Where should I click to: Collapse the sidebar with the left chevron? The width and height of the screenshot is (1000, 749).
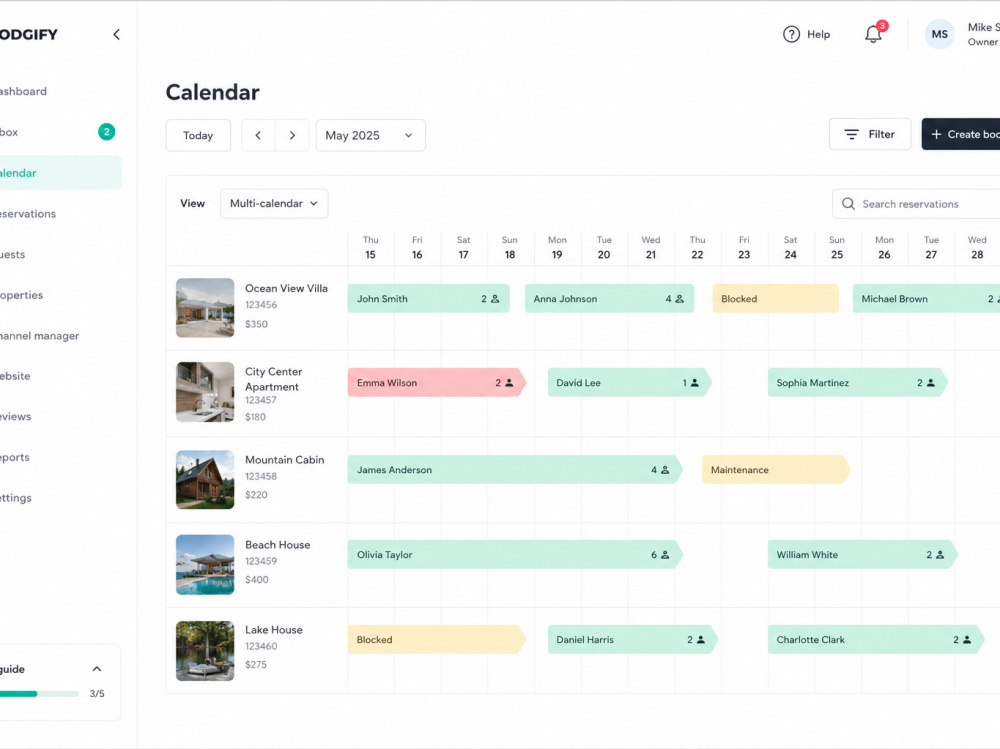(x=116, y=34)
